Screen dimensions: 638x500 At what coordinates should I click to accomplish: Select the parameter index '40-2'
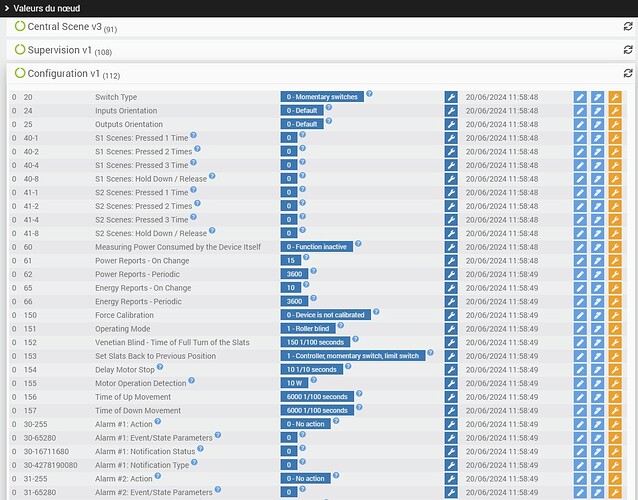tap(31, 152)
